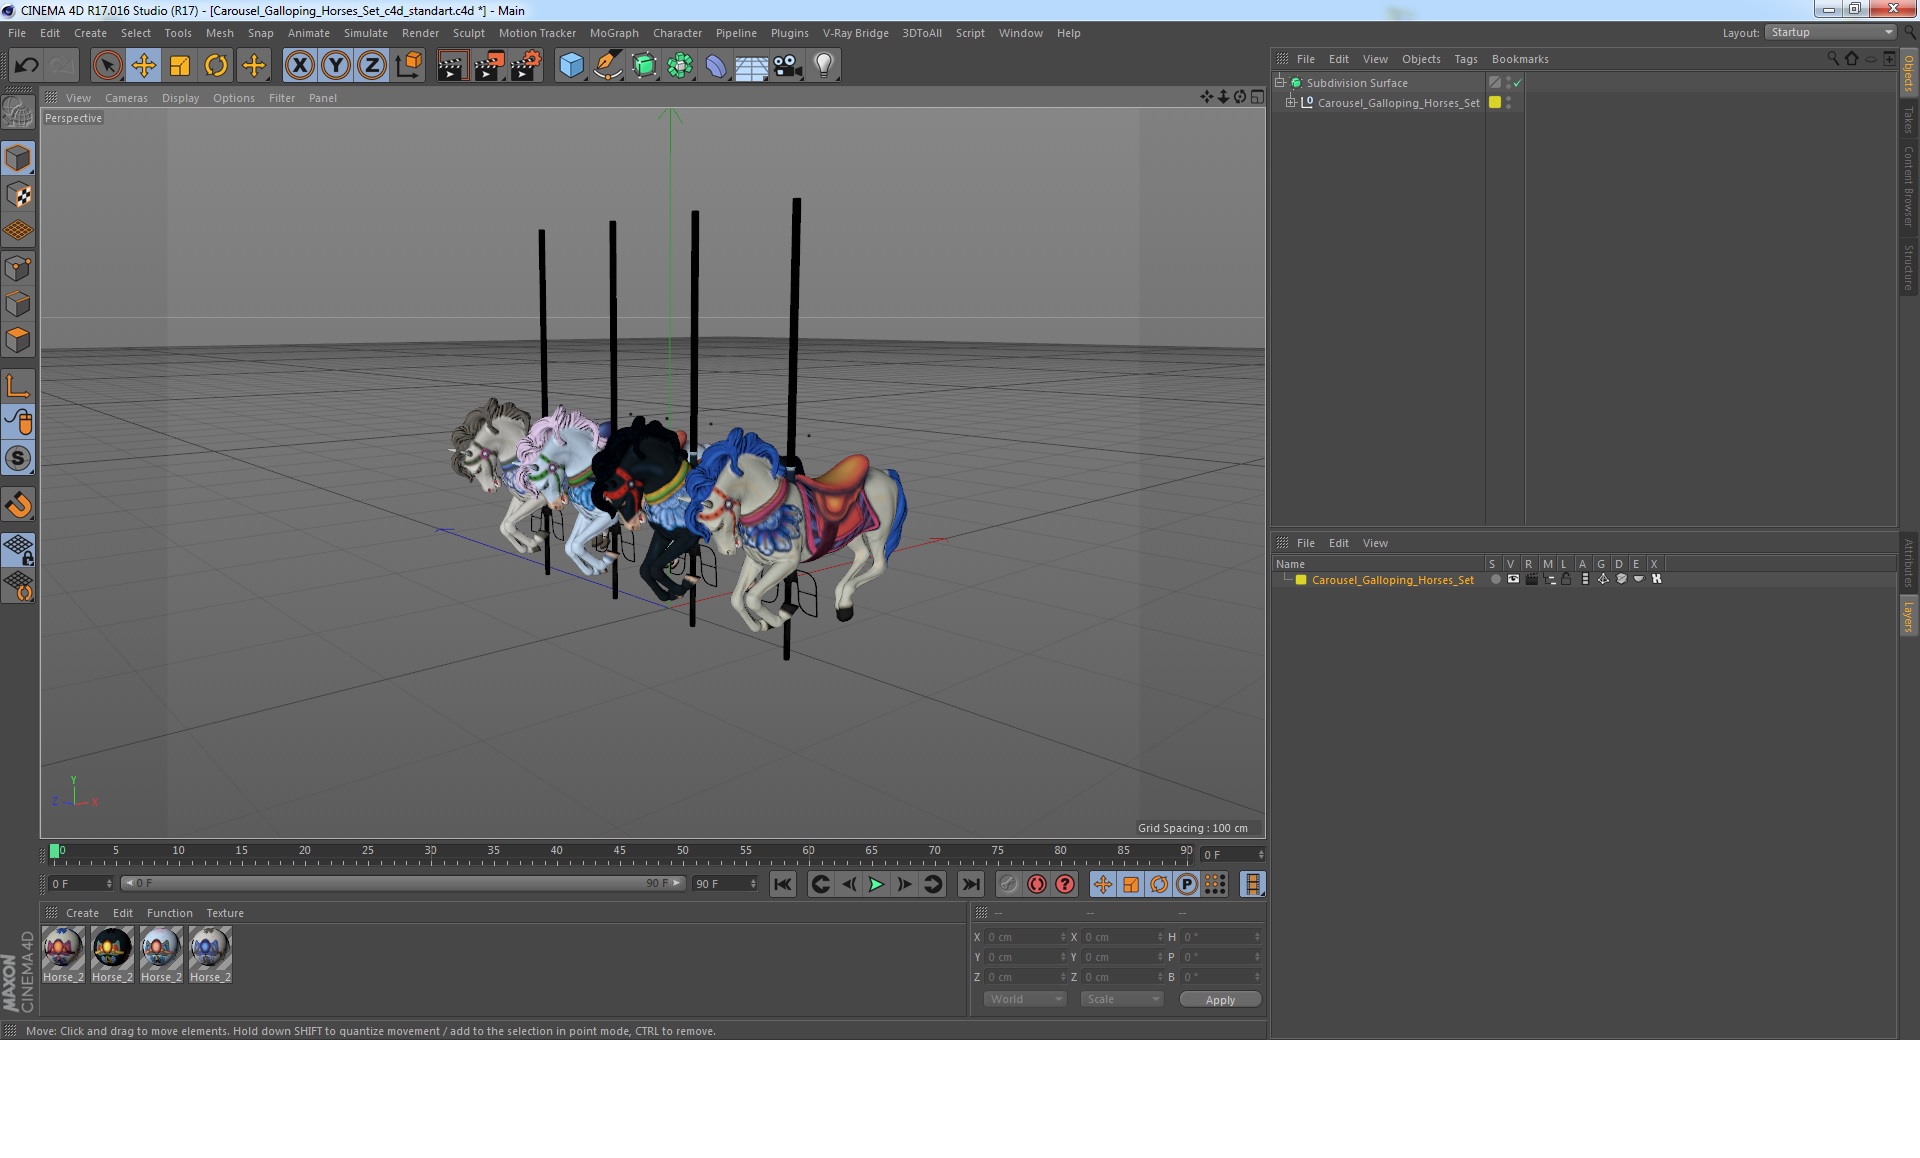The image size is (1920, 1158).
Task: Click the Make Editable globe icon
Action: 18,113
